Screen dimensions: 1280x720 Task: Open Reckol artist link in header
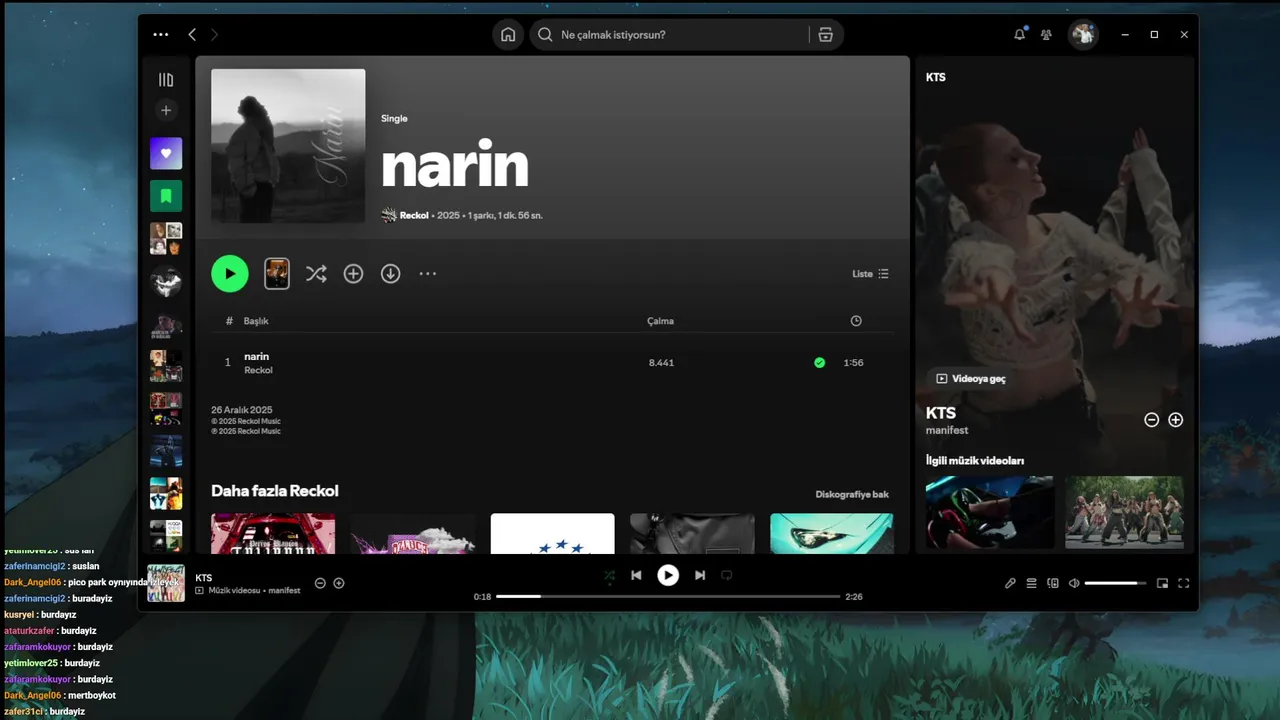pos(414,215)
